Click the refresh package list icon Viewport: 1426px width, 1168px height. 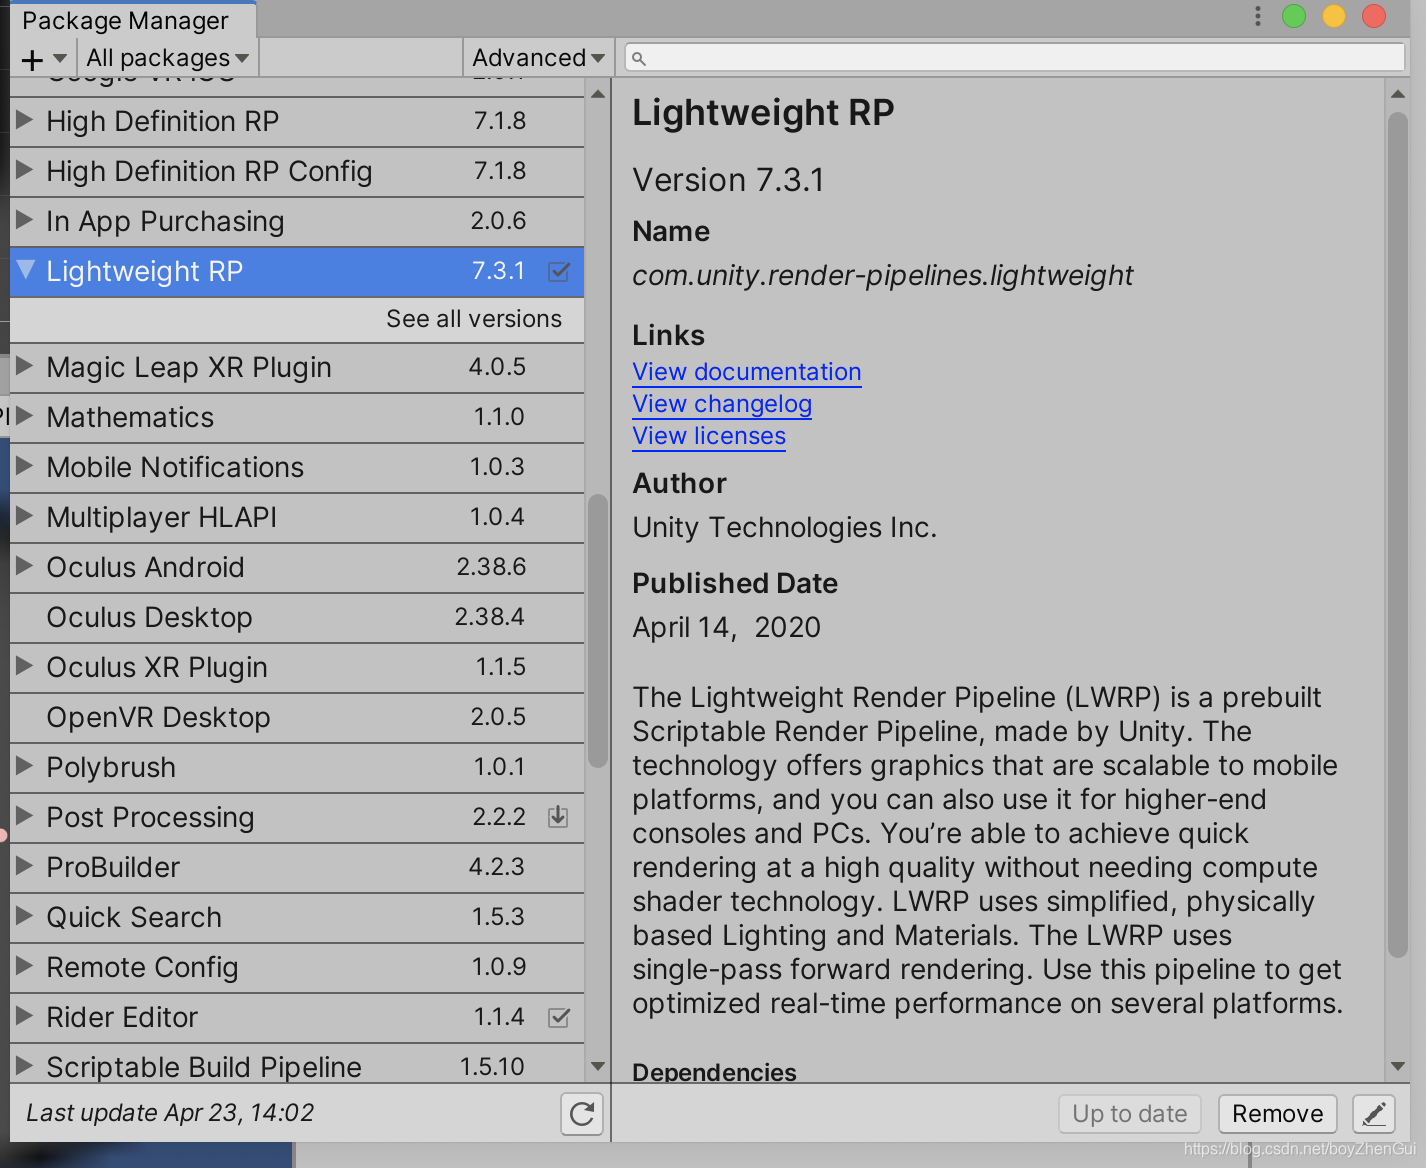(582, 1113)
